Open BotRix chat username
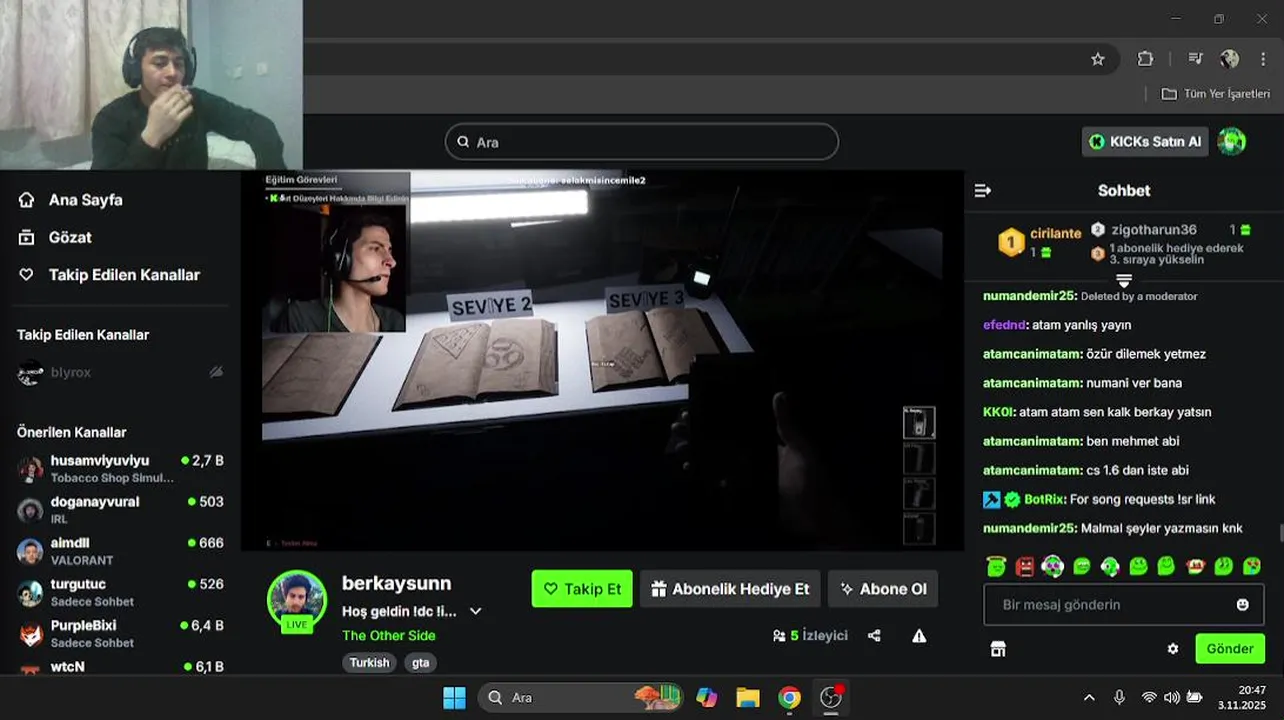 pyautogui.click(x=1045, y=499)
